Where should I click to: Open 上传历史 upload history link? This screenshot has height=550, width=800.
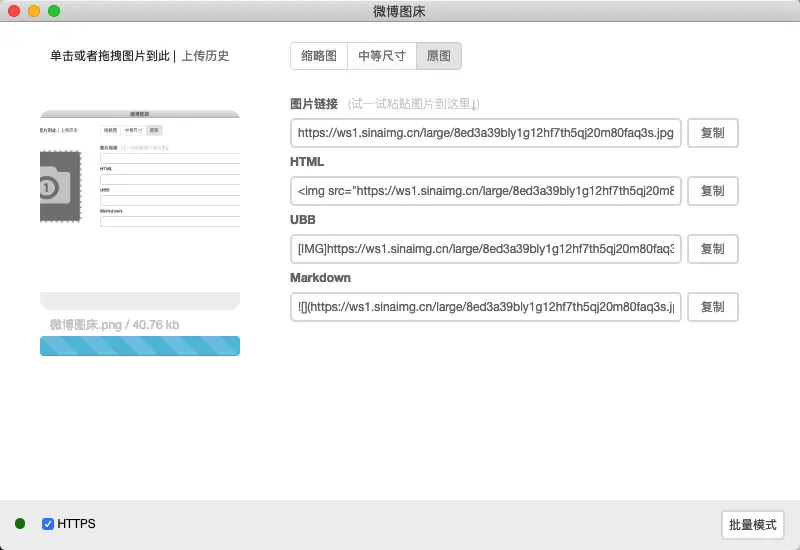pos(206,56)
